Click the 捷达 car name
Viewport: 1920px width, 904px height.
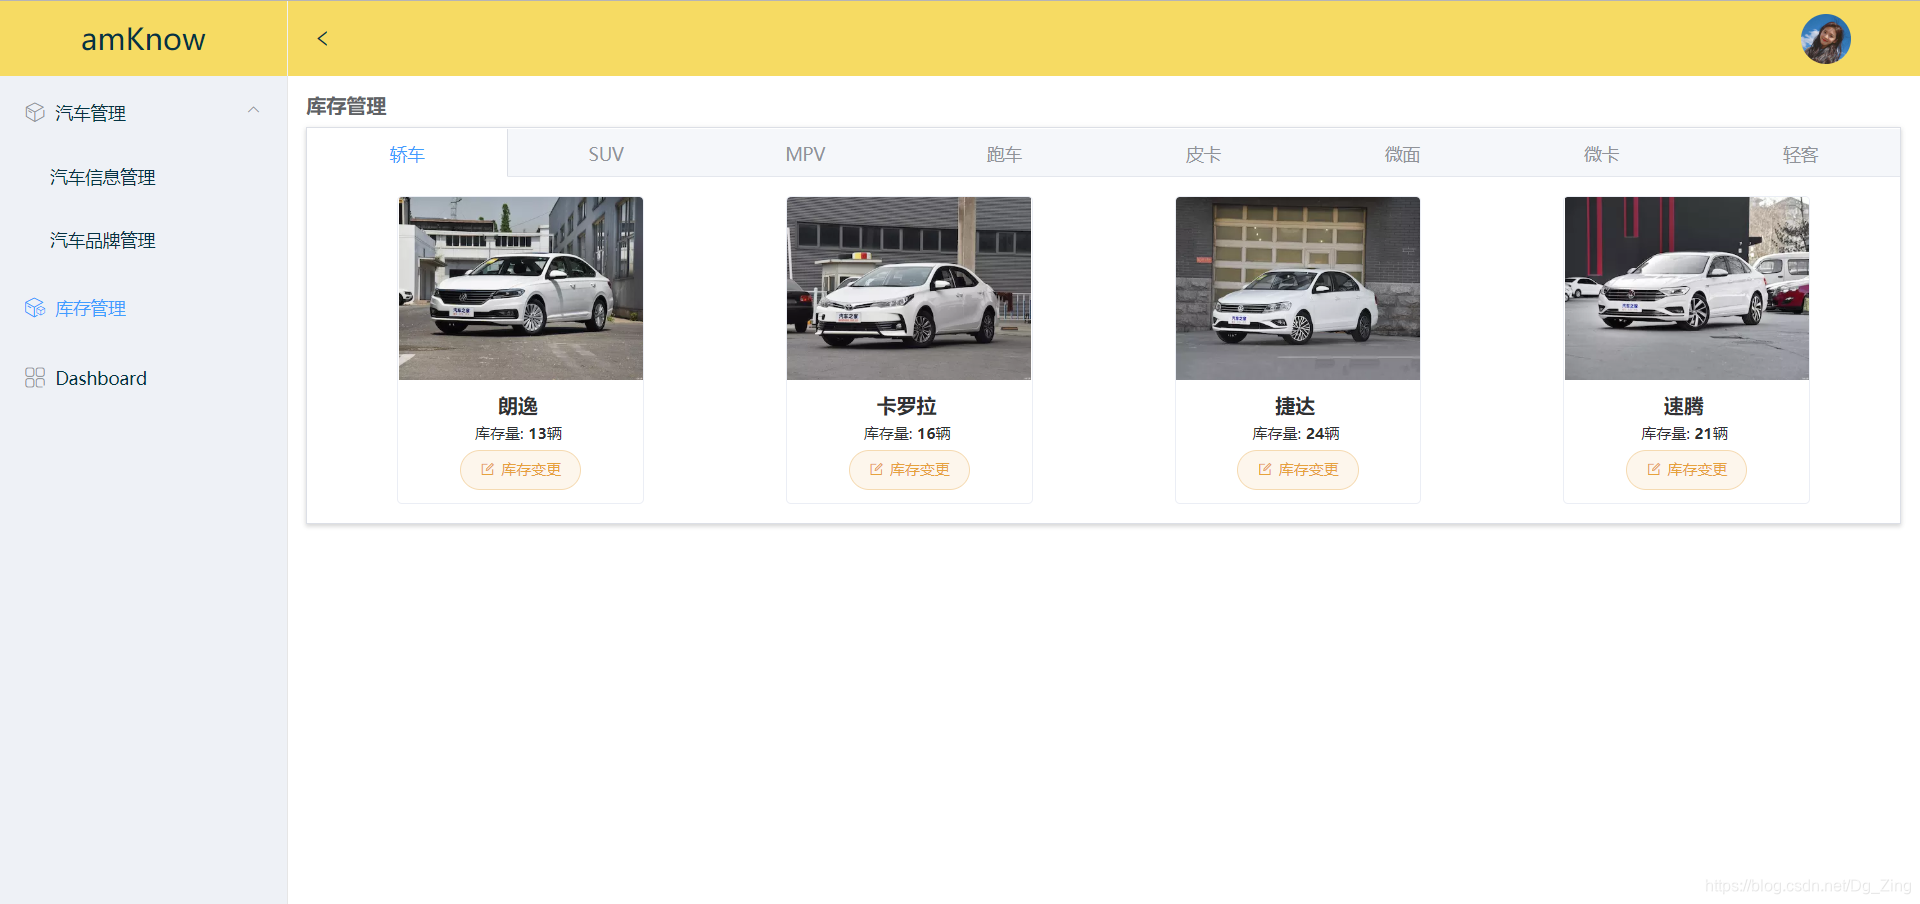pos(1295,406)
